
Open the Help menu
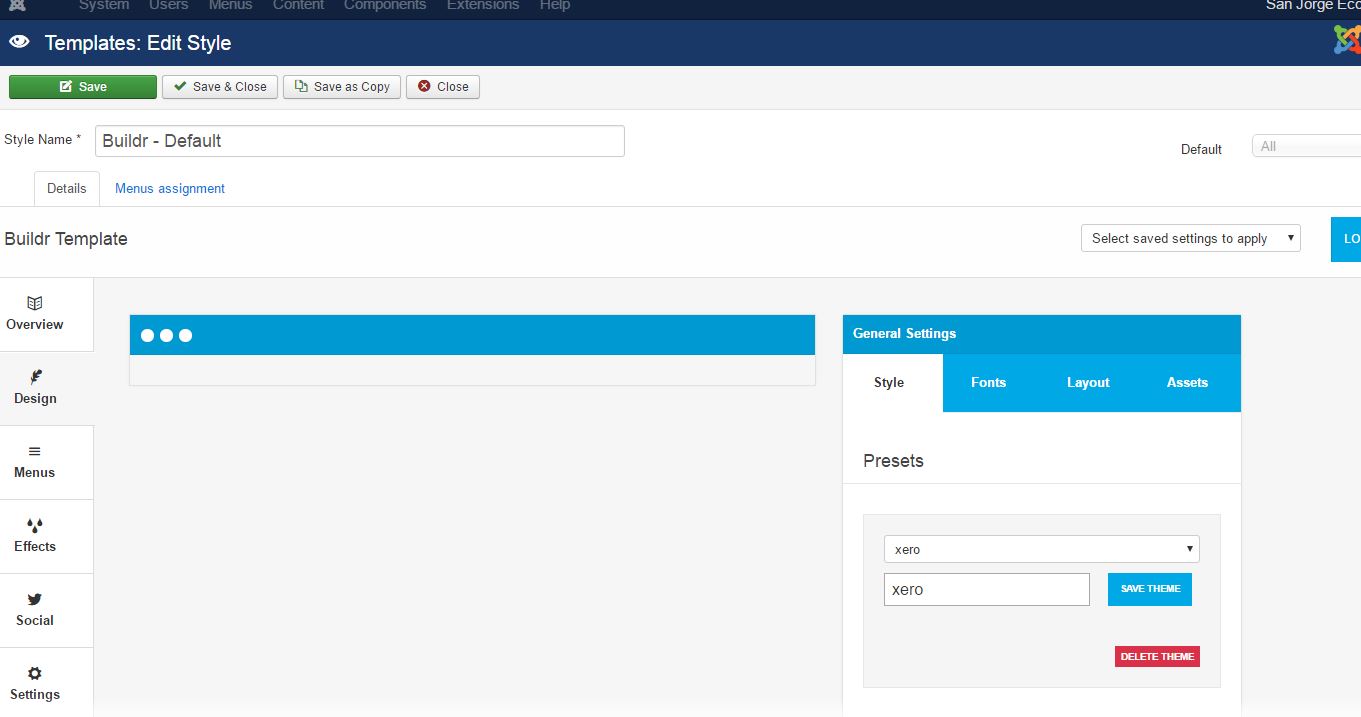(555, 5)
